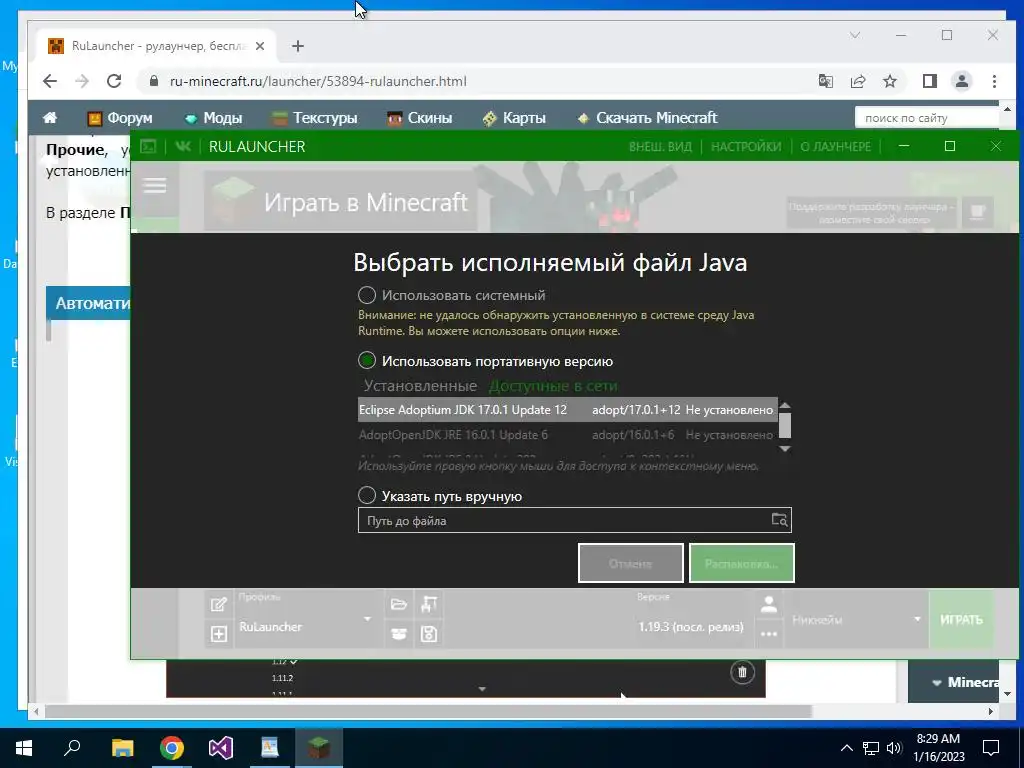1024x768 pixels.
Task: Open 'Текстуры' link on website
Action: pos(315,118)
